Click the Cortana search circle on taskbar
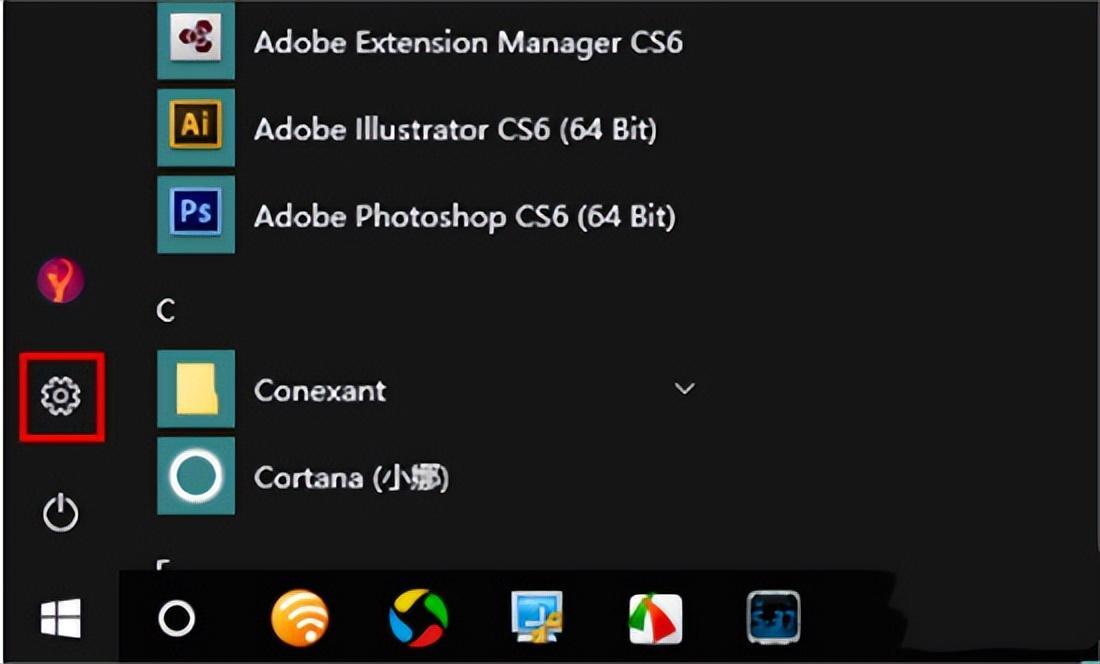The width and height of the screenshot is (1100, 664). [177, 619]
